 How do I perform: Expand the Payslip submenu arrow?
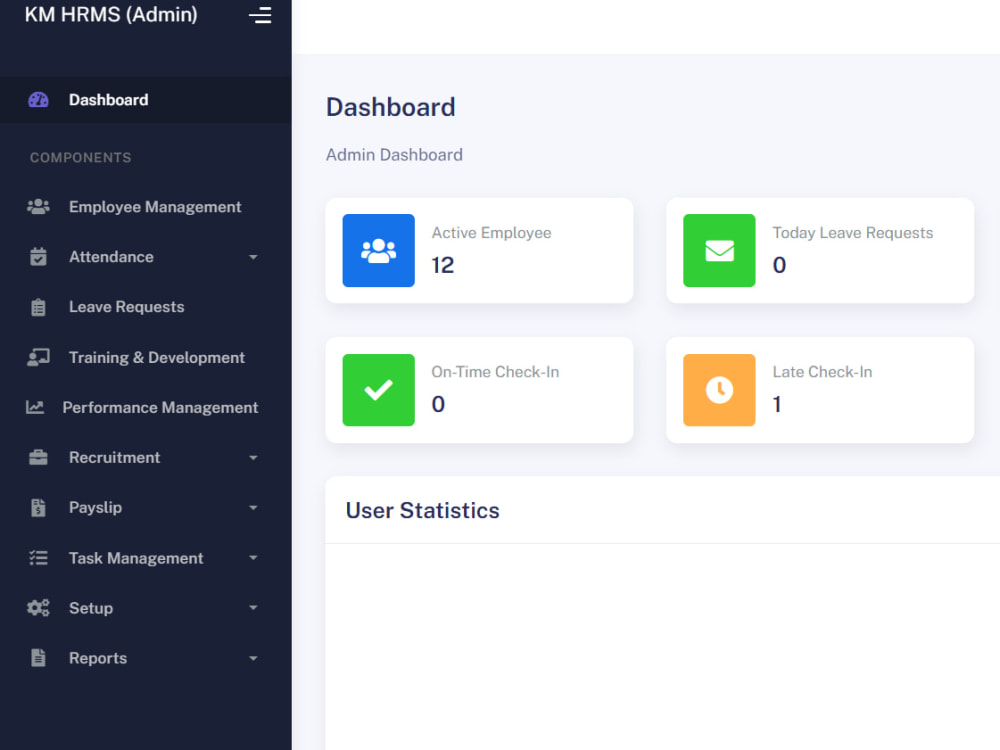pos(253,508)
